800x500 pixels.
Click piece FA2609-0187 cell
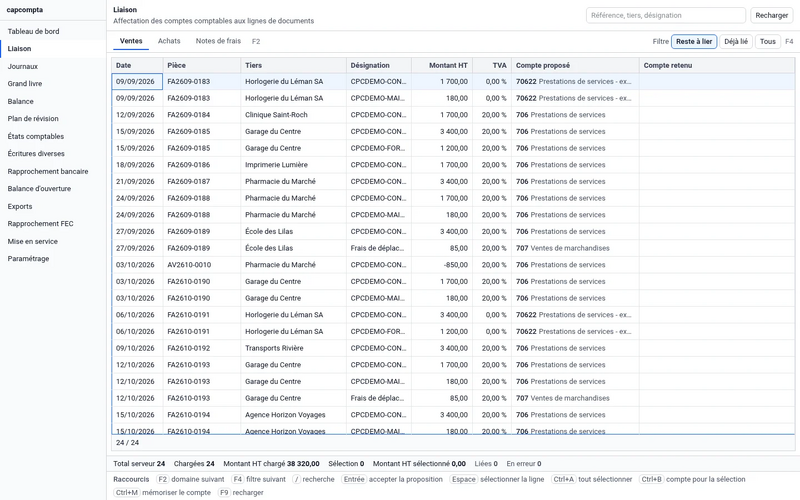point(202,182)
